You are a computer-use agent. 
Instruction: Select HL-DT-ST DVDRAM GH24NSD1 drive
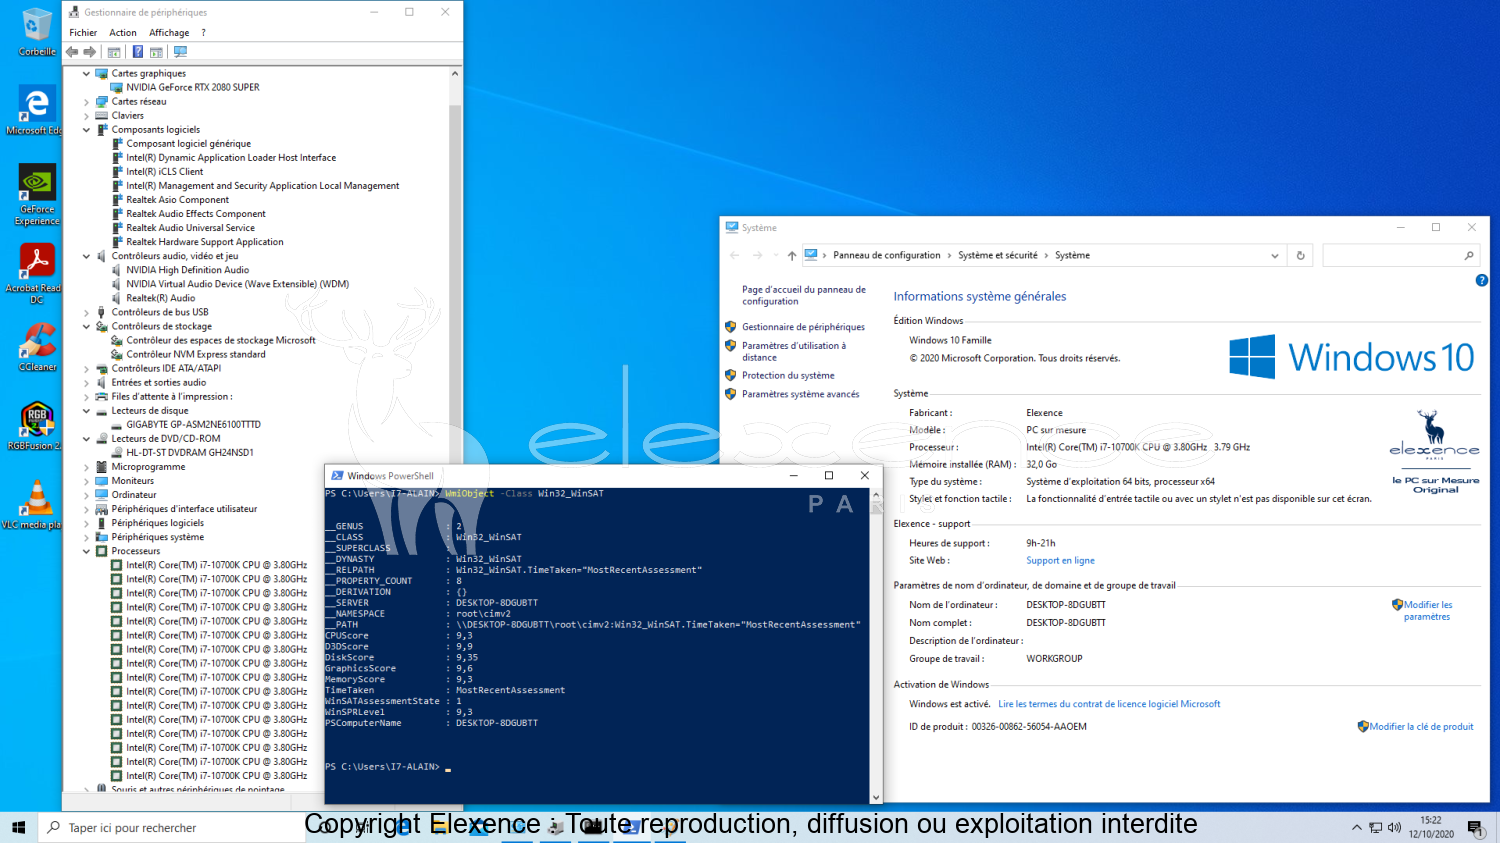coord(190,452)
